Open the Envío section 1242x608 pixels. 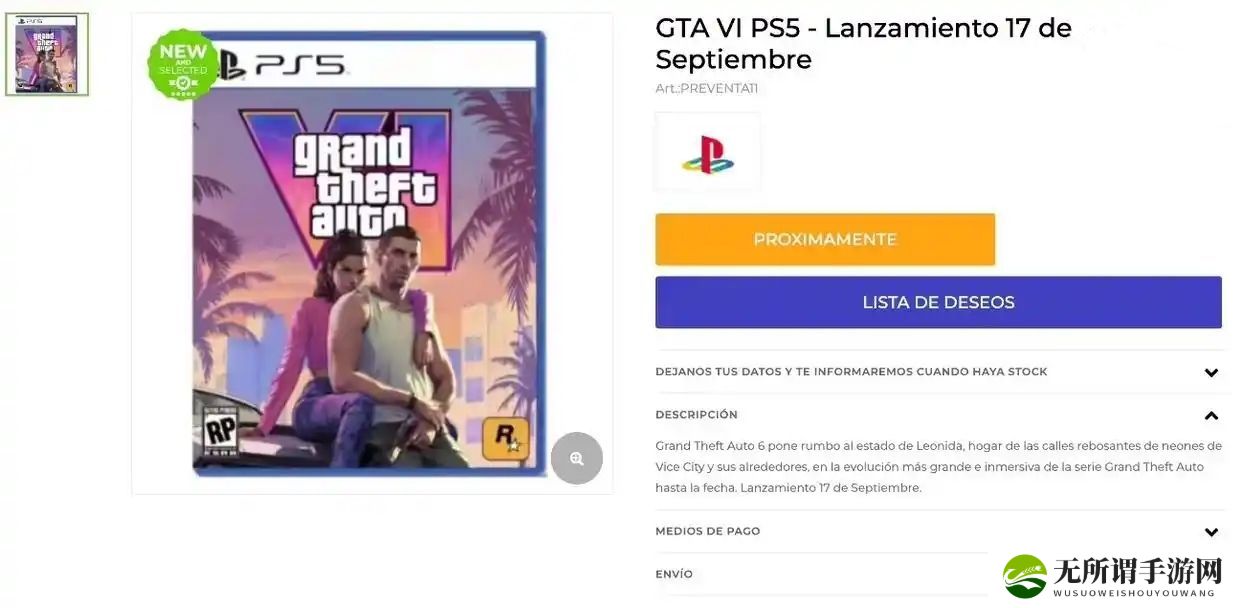coord(822,575)
